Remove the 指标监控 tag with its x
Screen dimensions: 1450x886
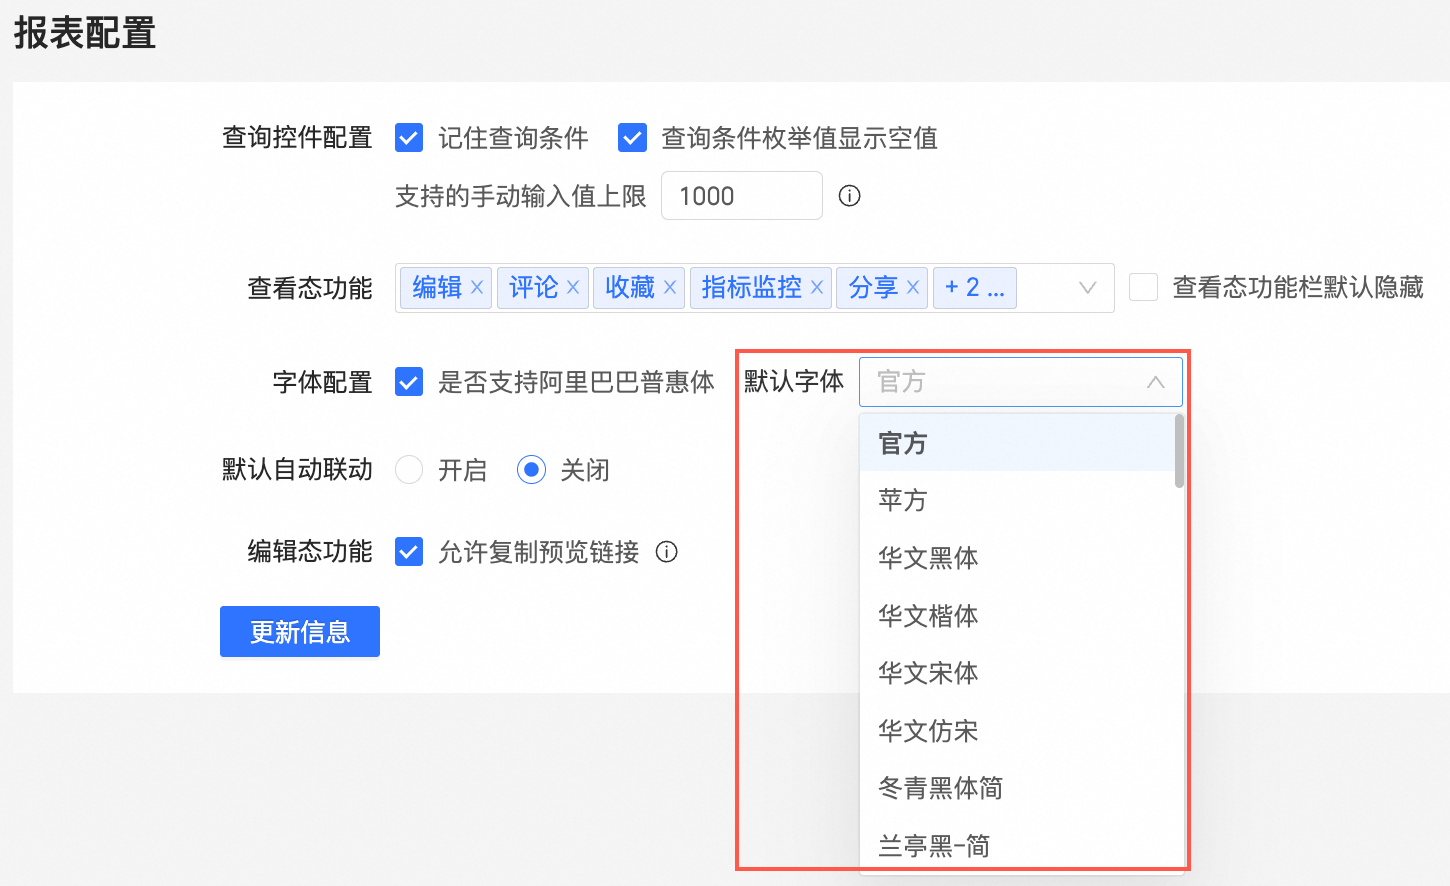pyautogui.click(x=817, y=288)
